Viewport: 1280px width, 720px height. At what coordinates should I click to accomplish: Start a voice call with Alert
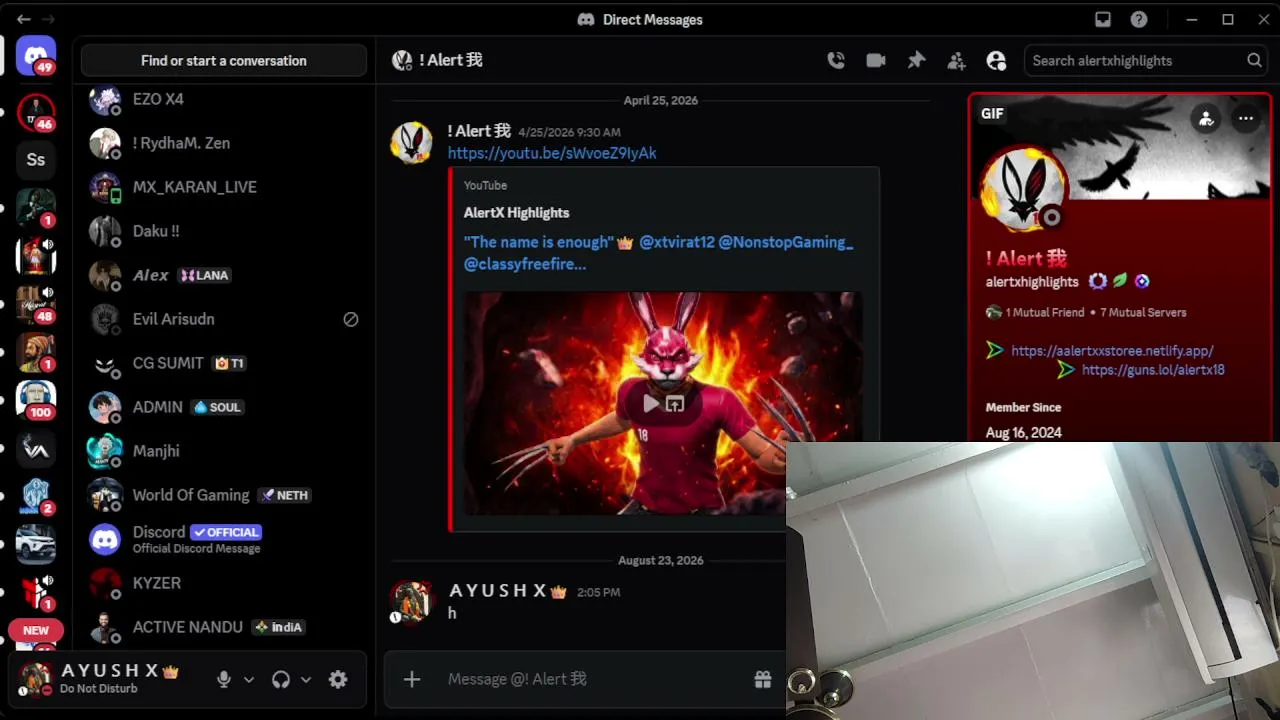coord(836,60)
